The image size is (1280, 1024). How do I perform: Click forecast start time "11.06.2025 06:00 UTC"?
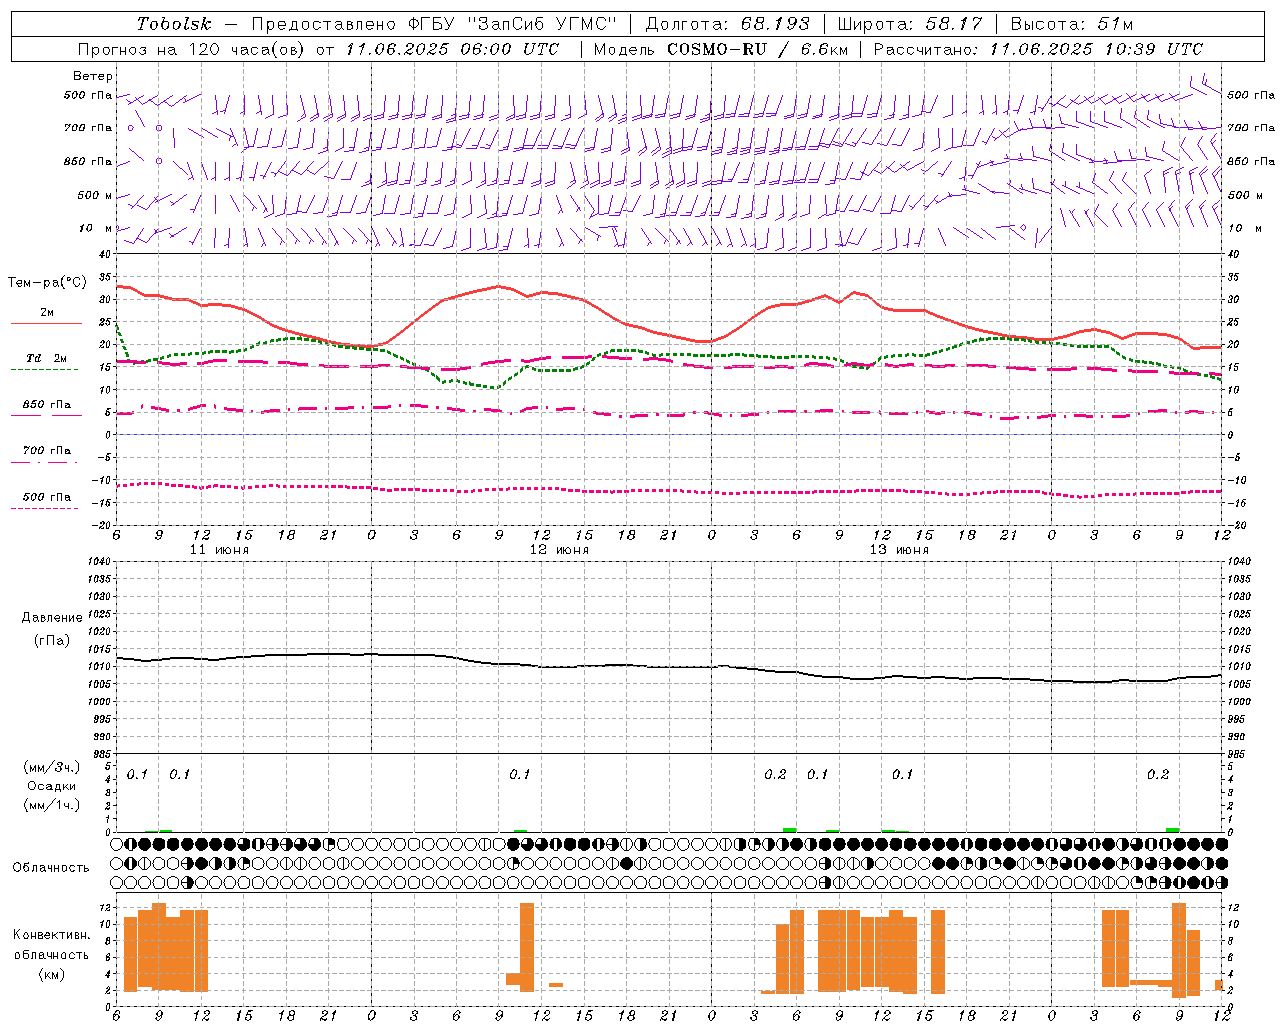(451, 49)
